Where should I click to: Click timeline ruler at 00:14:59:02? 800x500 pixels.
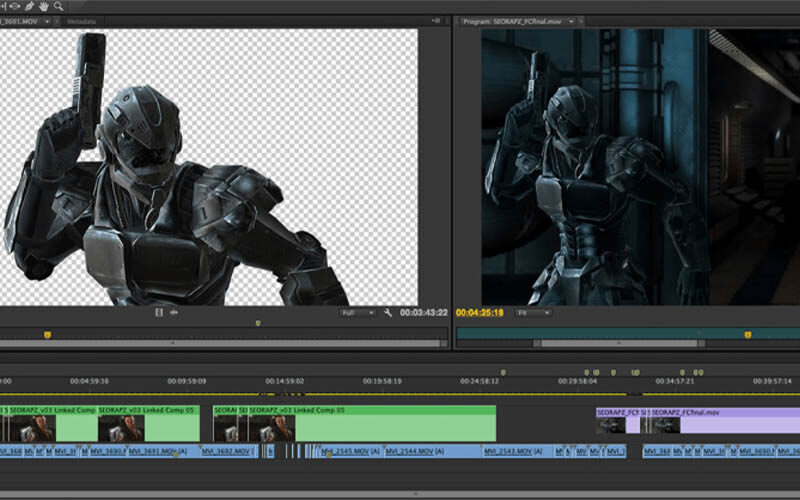tap(284, 381)
